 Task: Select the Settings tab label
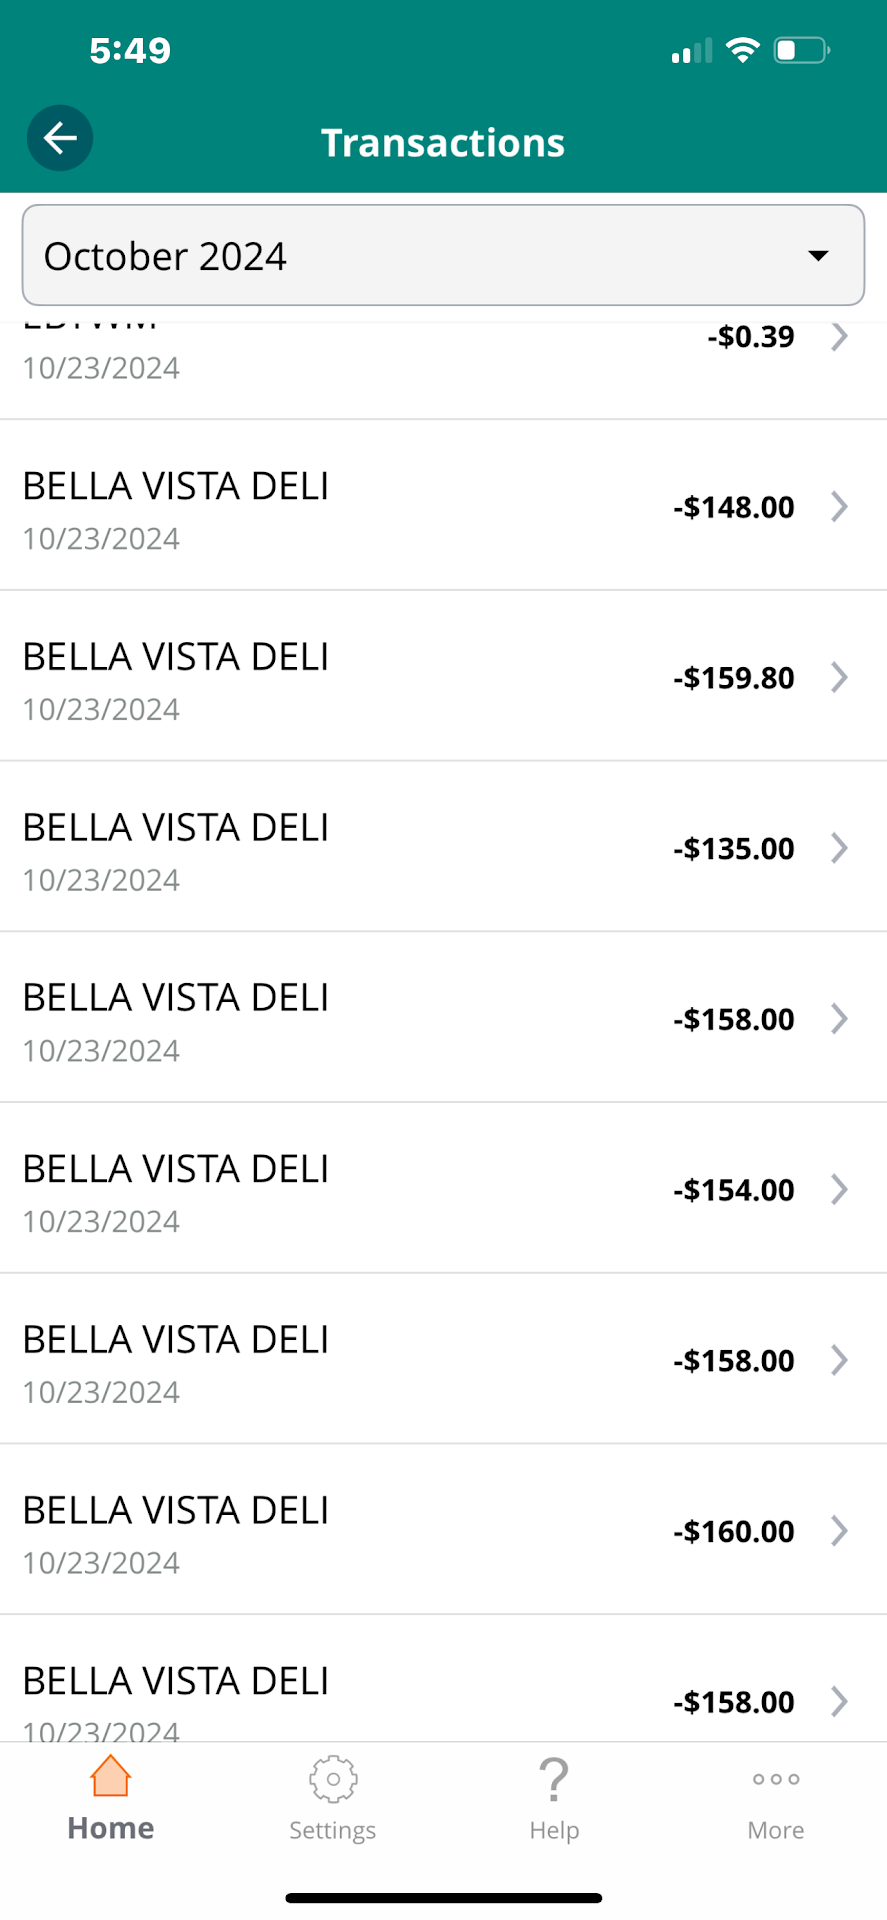(333, 1830)
